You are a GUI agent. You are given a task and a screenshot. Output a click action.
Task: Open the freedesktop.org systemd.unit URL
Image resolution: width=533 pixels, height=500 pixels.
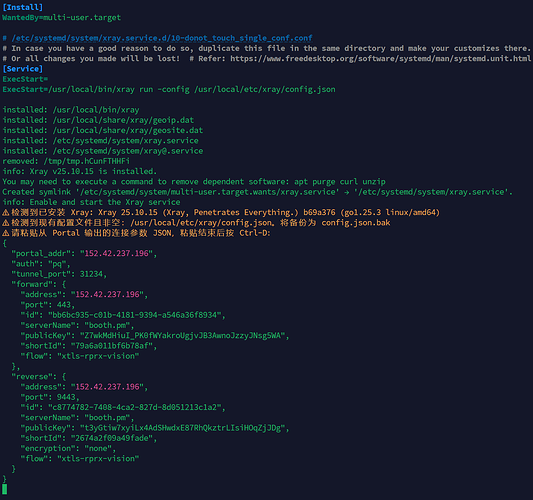point(380,58)
